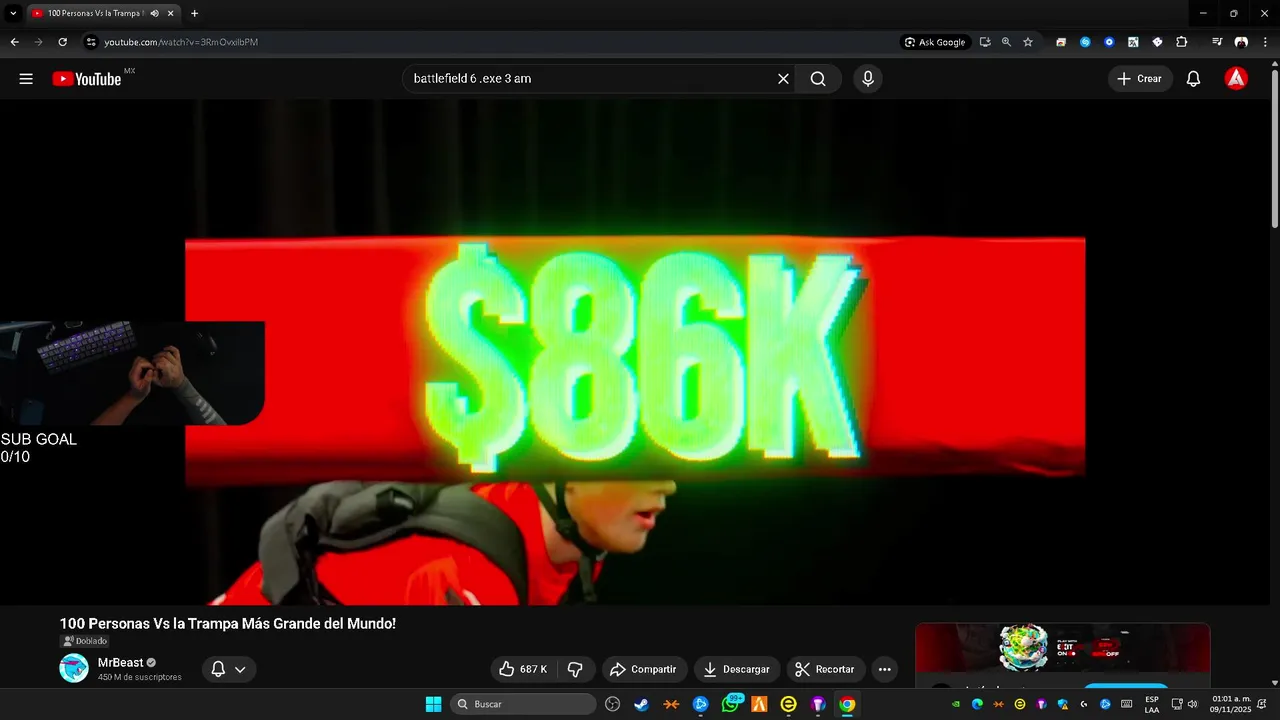Dislike the video
Image resolution: width=1280 pixels, height=720 pixels.
point(576,669)
